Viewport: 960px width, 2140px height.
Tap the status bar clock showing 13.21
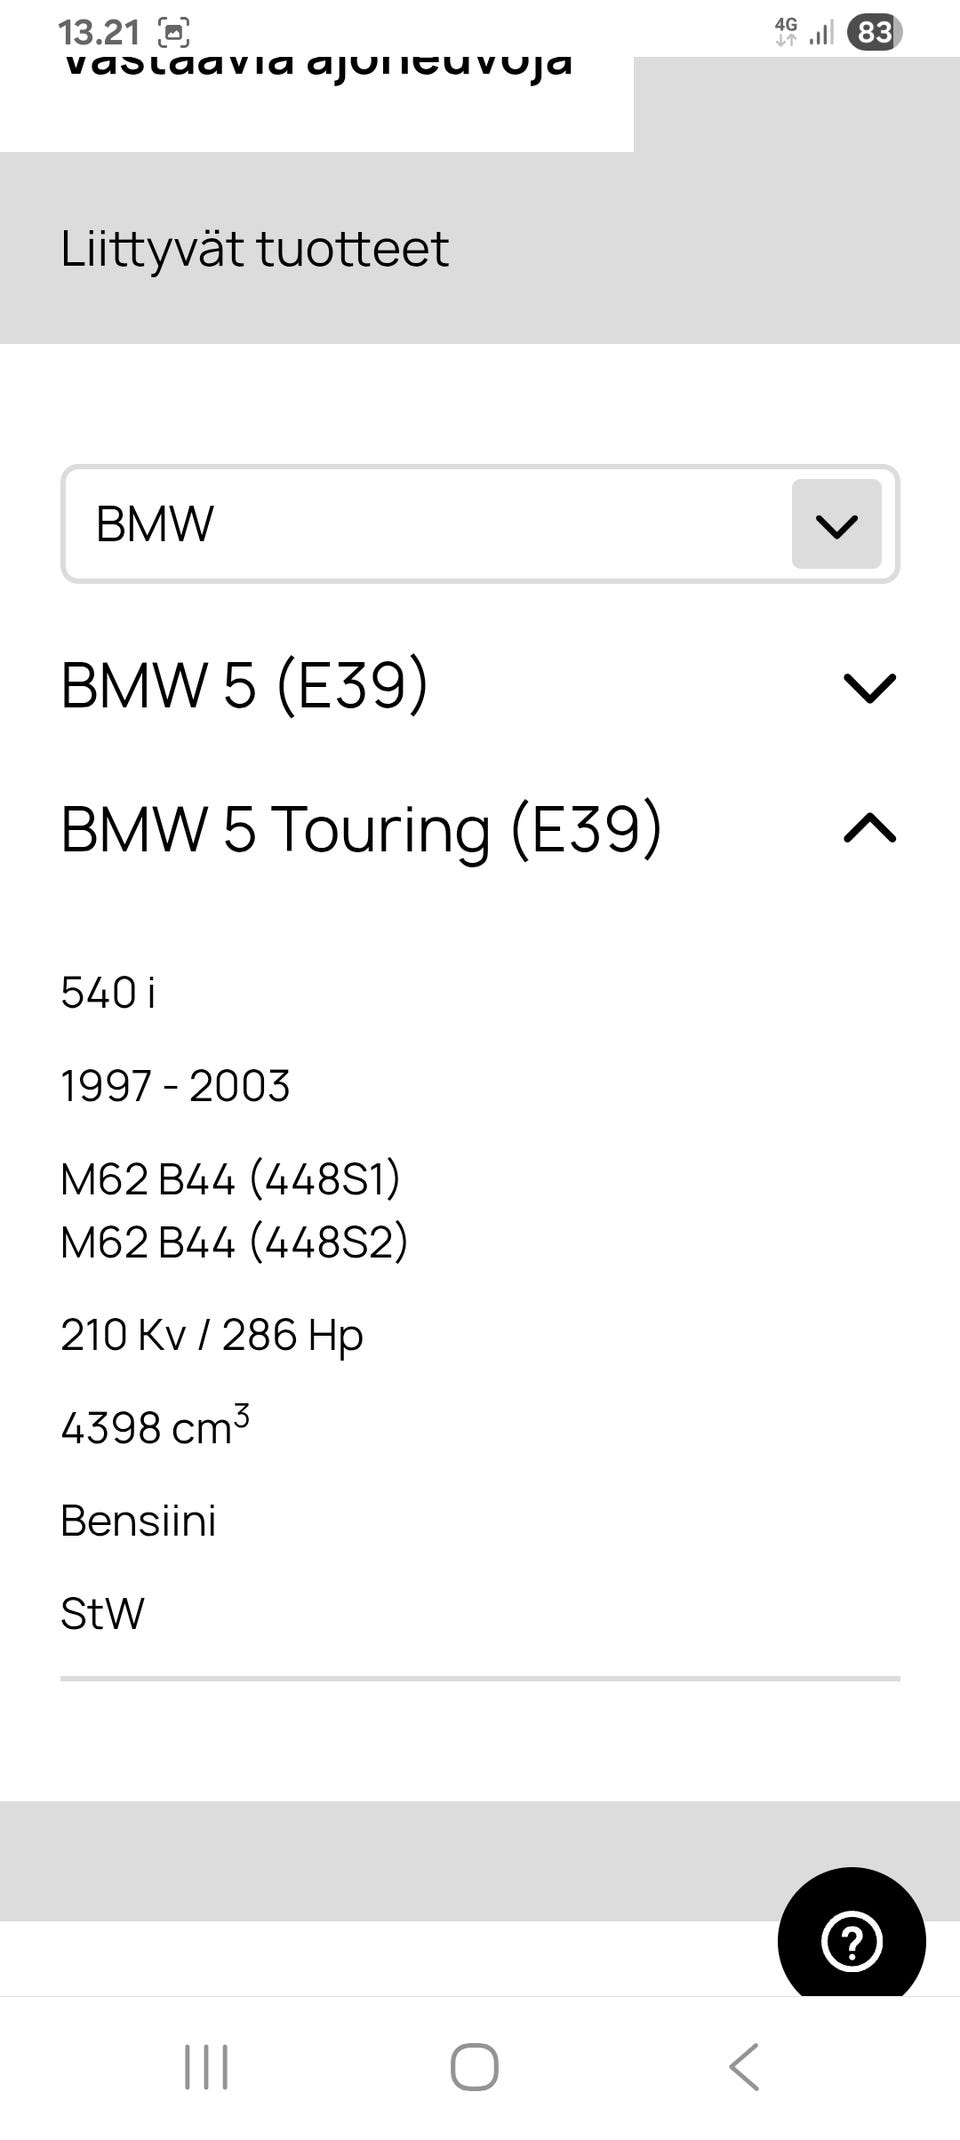(98, 33)
